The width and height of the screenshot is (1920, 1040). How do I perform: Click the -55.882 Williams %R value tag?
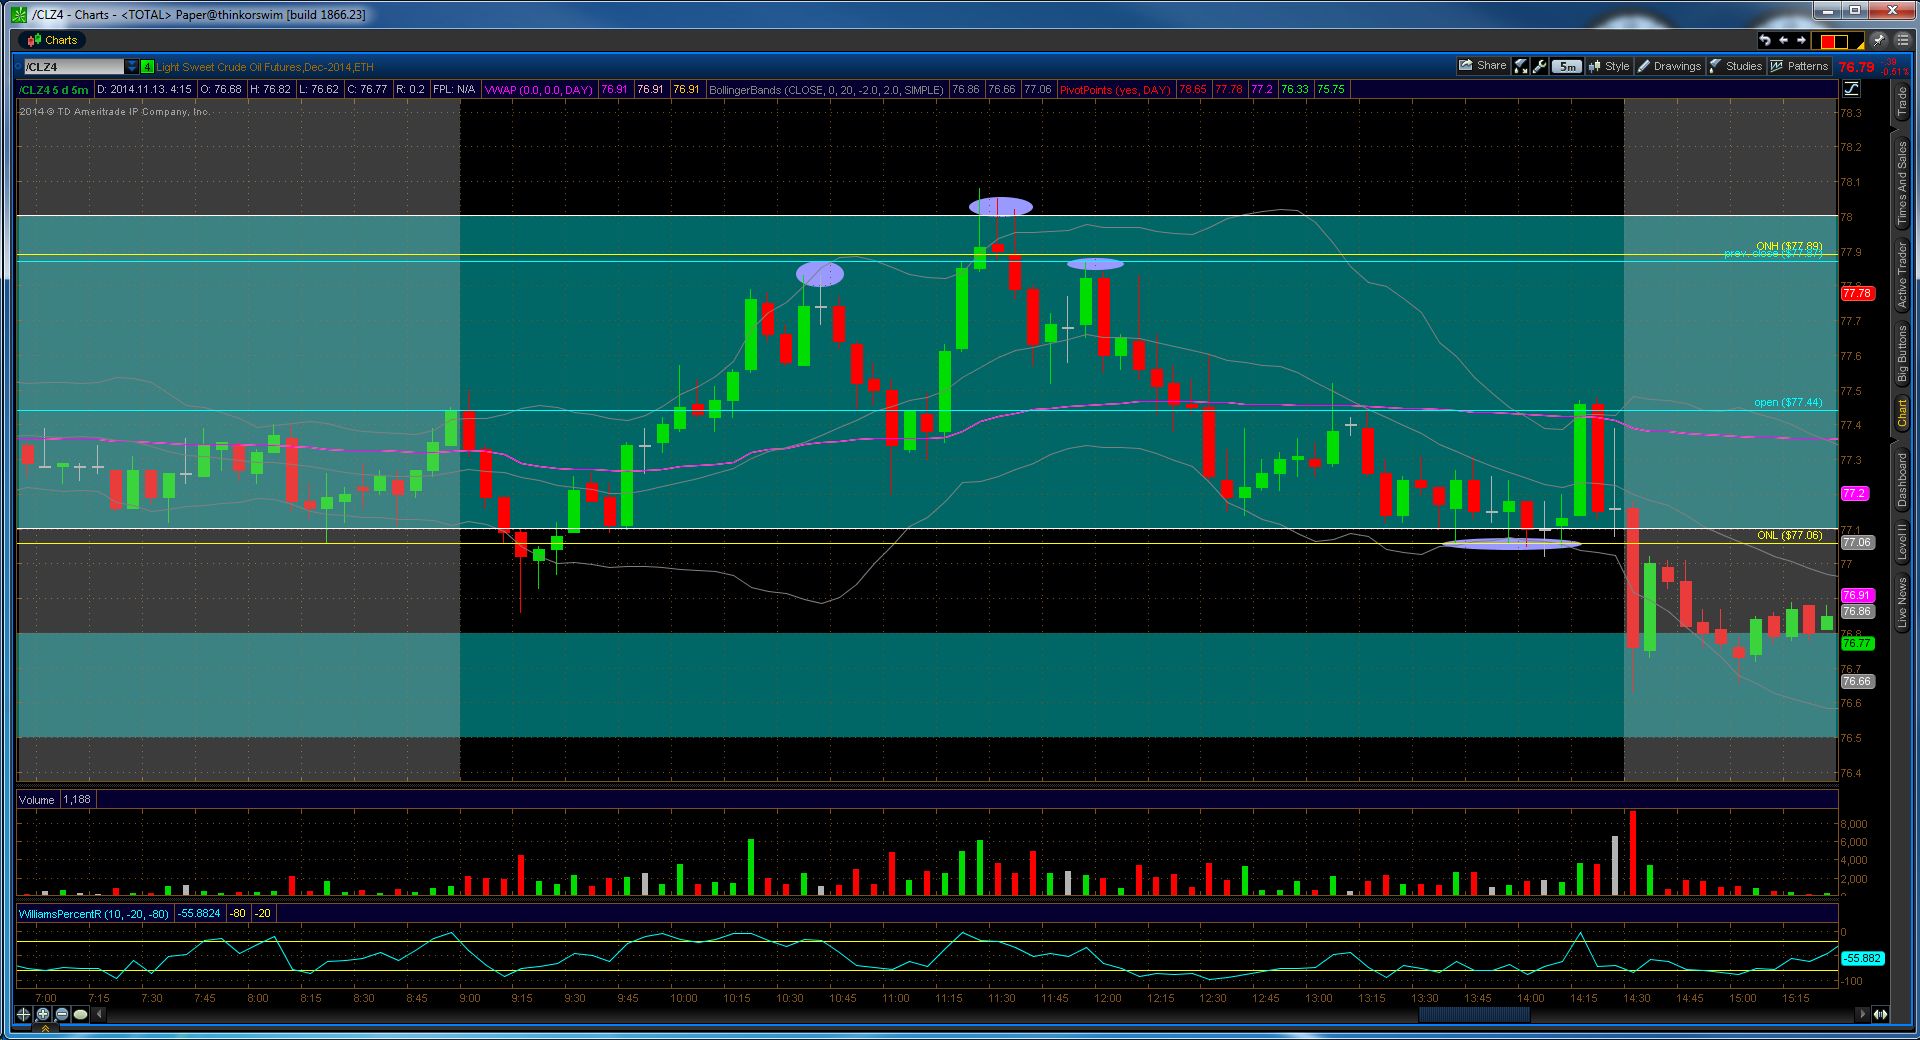tap(1863, 958)
